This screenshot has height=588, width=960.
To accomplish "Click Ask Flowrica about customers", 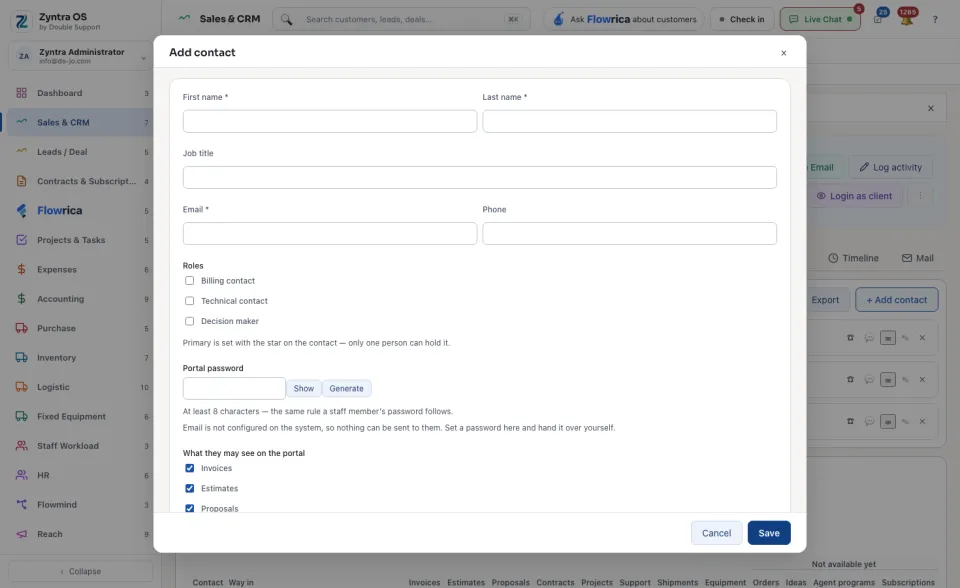I will pos(624,19).
